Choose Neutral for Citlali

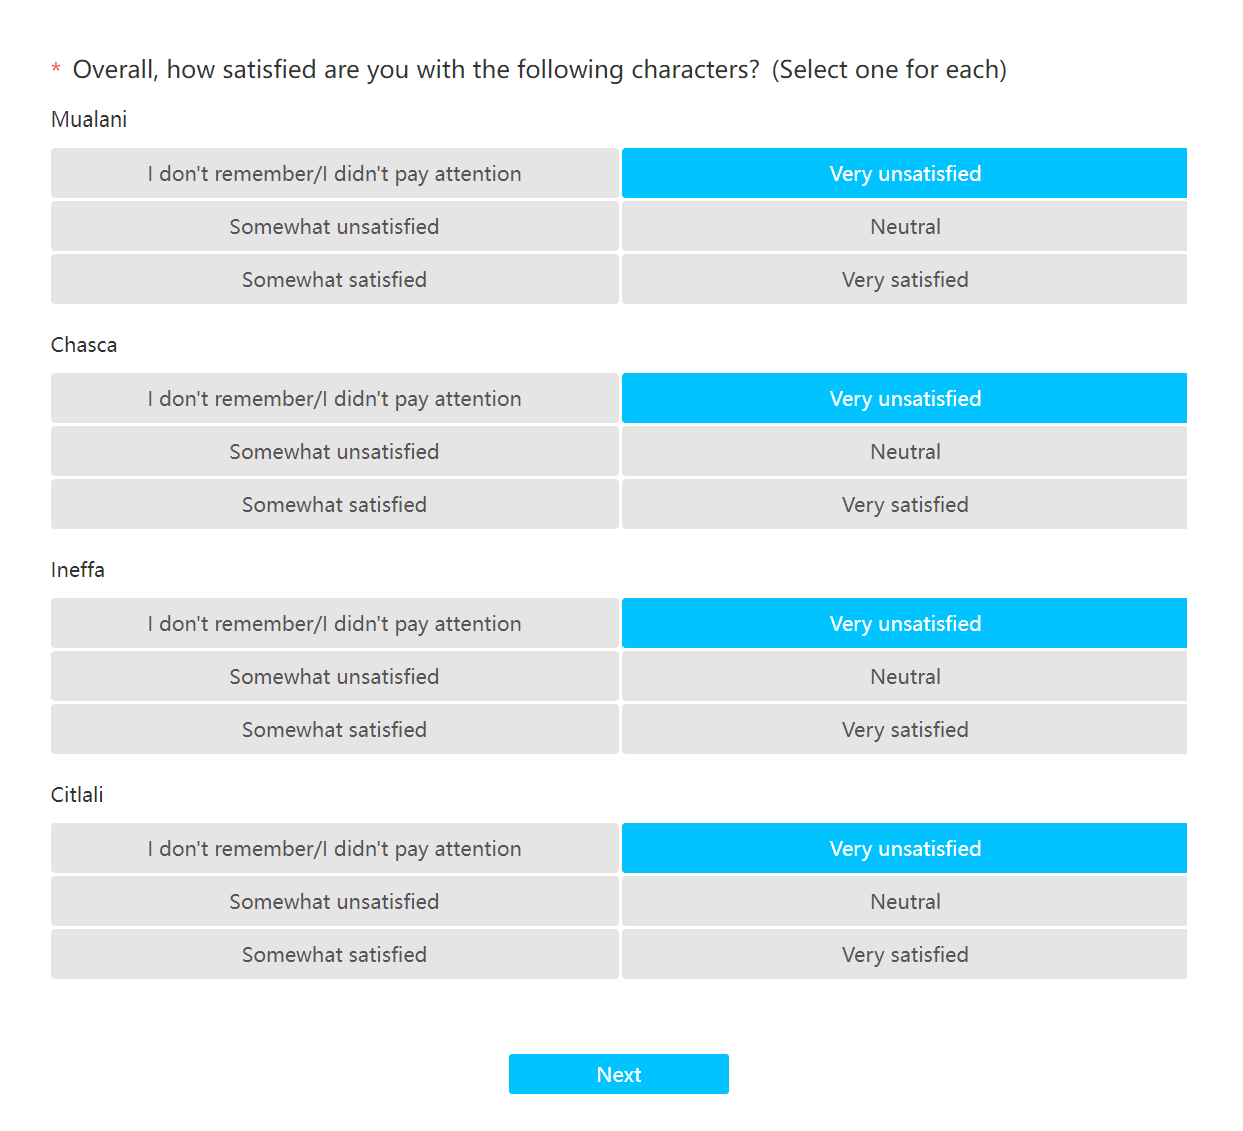coord(904,901)
